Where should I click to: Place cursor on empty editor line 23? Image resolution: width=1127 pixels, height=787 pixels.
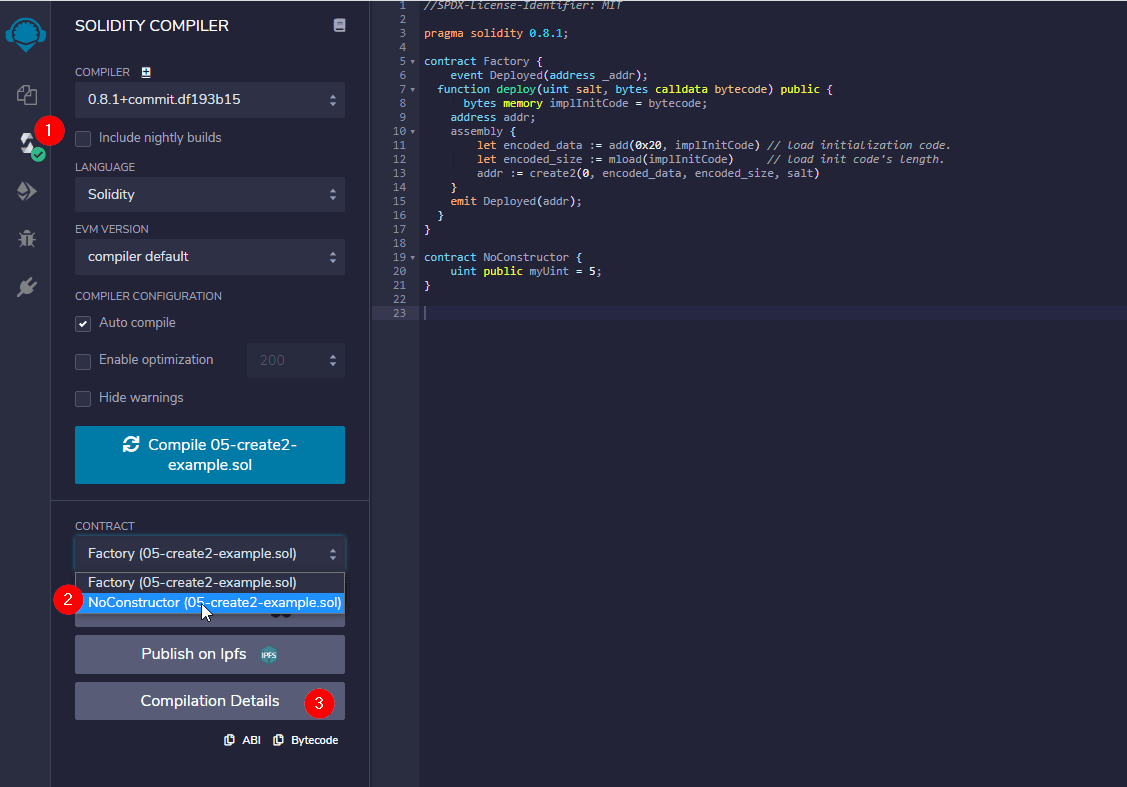click(x=773, y=313)
